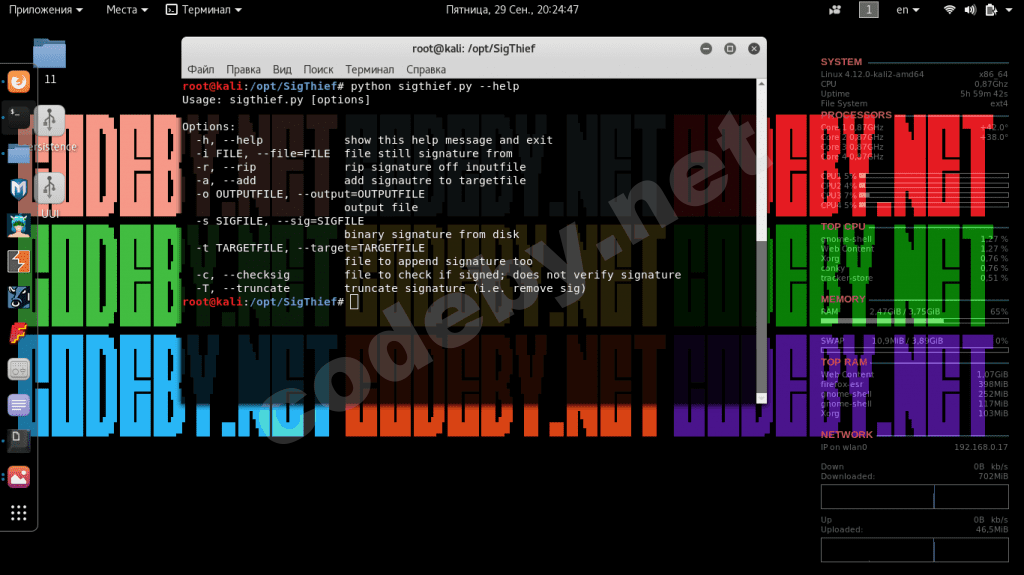Click '-s SIGFILE, --sig=SIGFILE' line
The width and height of the screenshot is (1024, 575).
click(280, 221)
